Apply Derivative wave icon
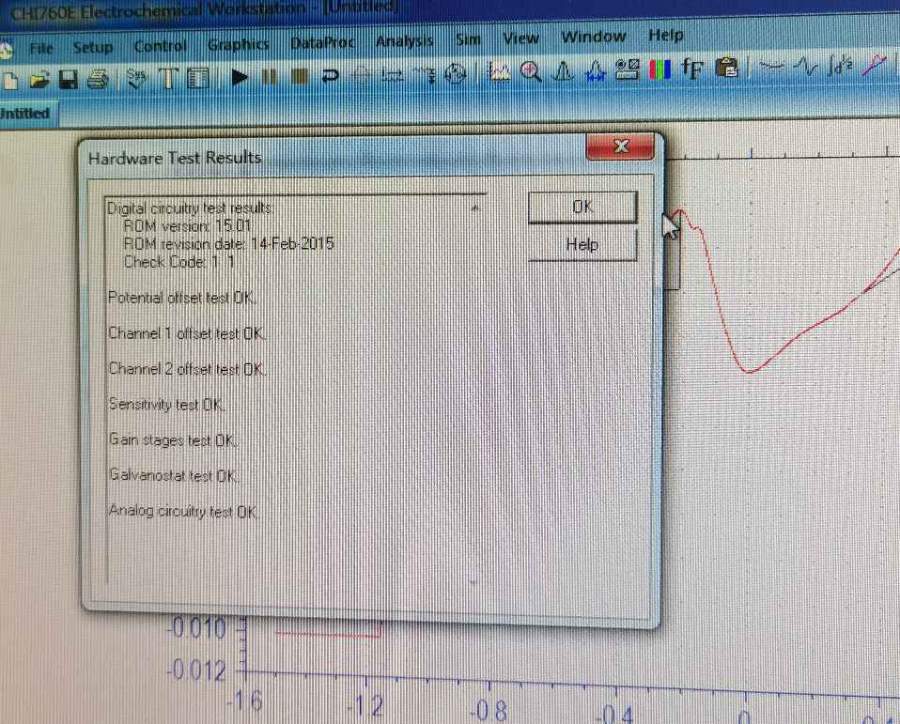900x724 pixels. 806,67
